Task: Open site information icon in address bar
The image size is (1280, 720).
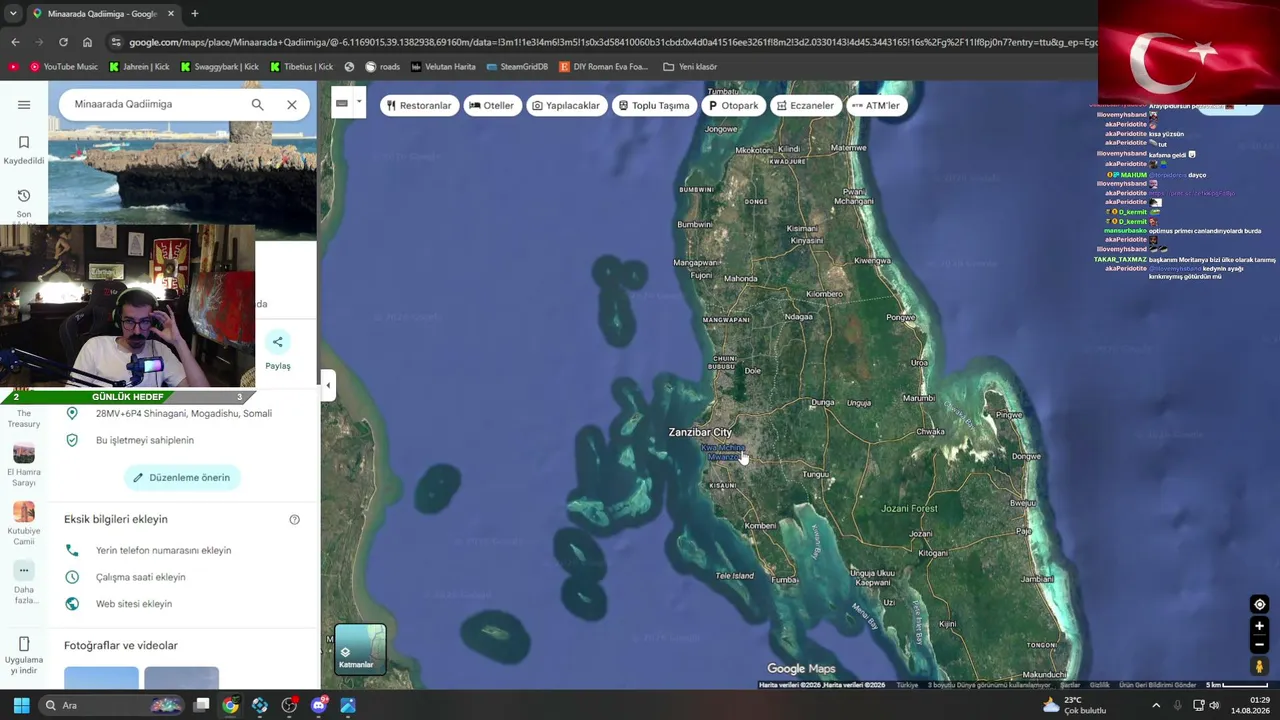Action: [116, 42]
